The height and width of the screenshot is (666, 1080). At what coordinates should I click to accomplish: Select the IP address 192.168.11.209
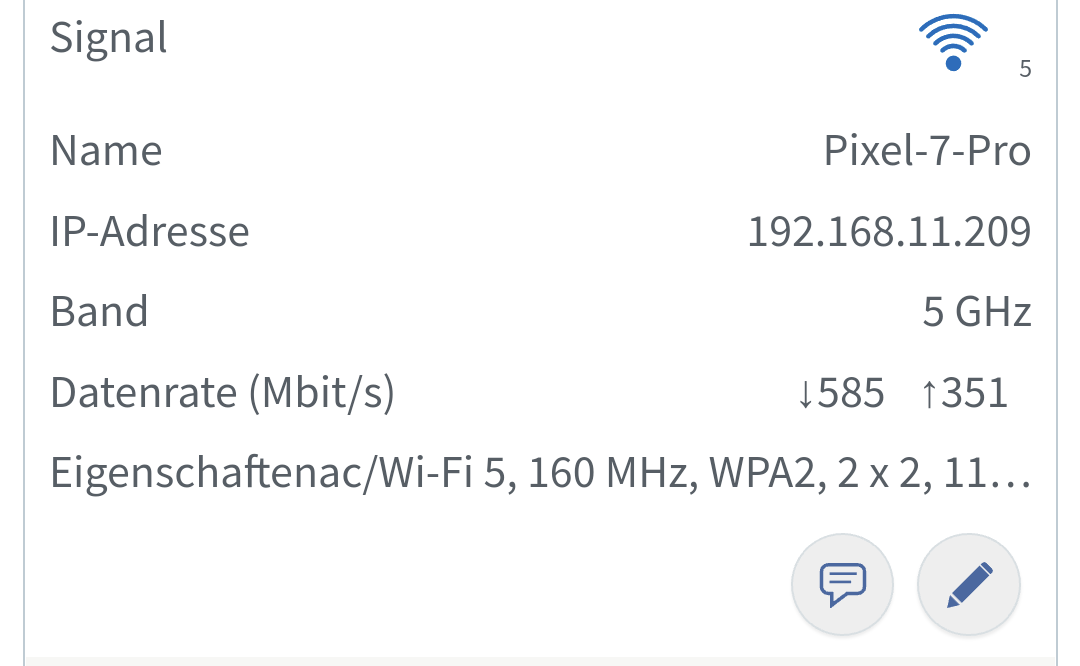[x=889, y=232]
